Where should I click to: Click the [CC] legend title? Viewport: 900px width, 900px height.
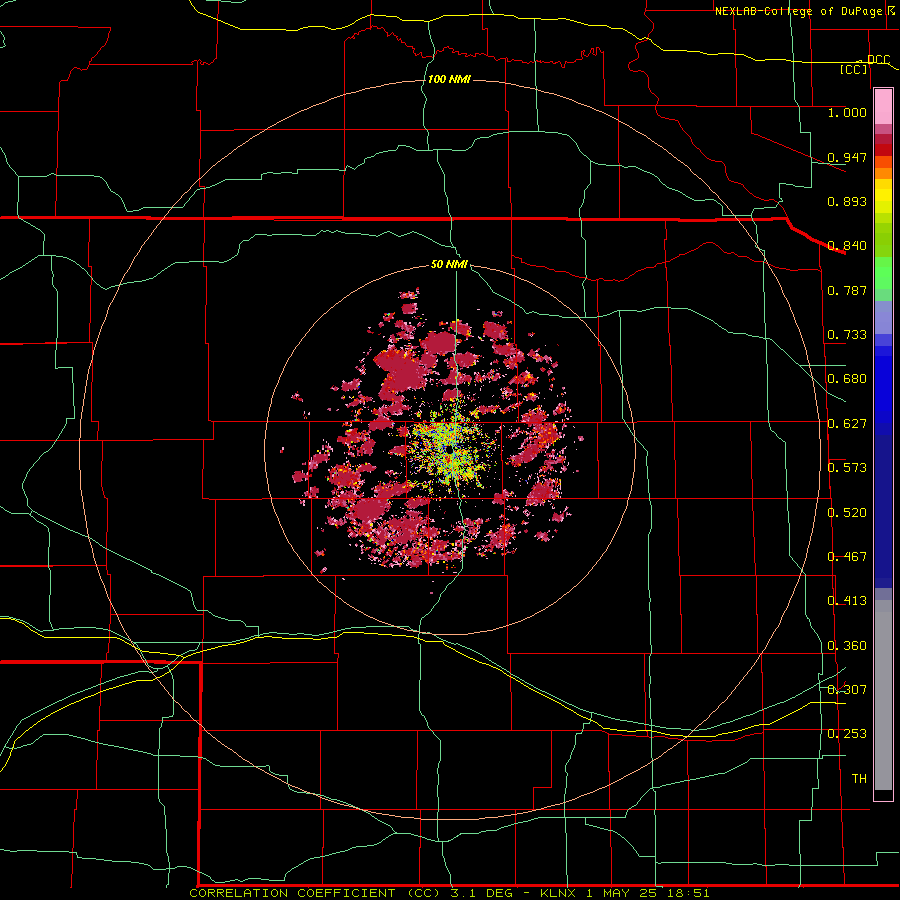854,69
